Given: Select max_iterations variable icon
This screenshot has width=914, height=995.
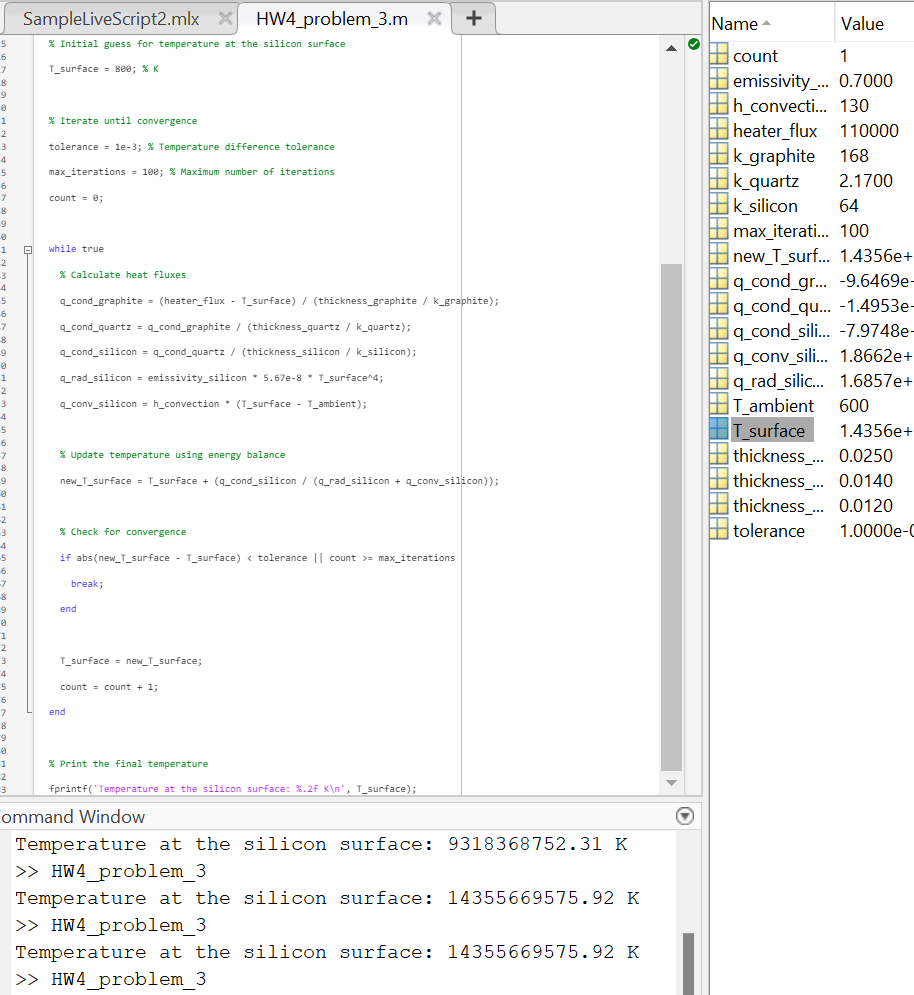Looking at the screenshot, I should (719, 229).
